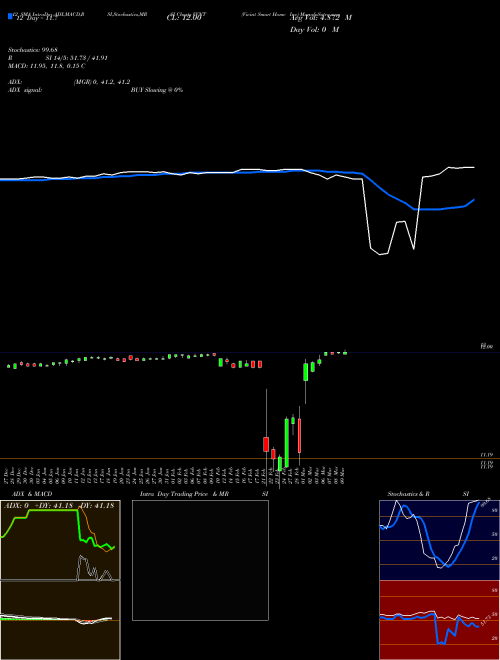The image size is (500, 660).
Task: Select the MACD: 11.95, 11.8, 0.15 line
Action: 47,66
